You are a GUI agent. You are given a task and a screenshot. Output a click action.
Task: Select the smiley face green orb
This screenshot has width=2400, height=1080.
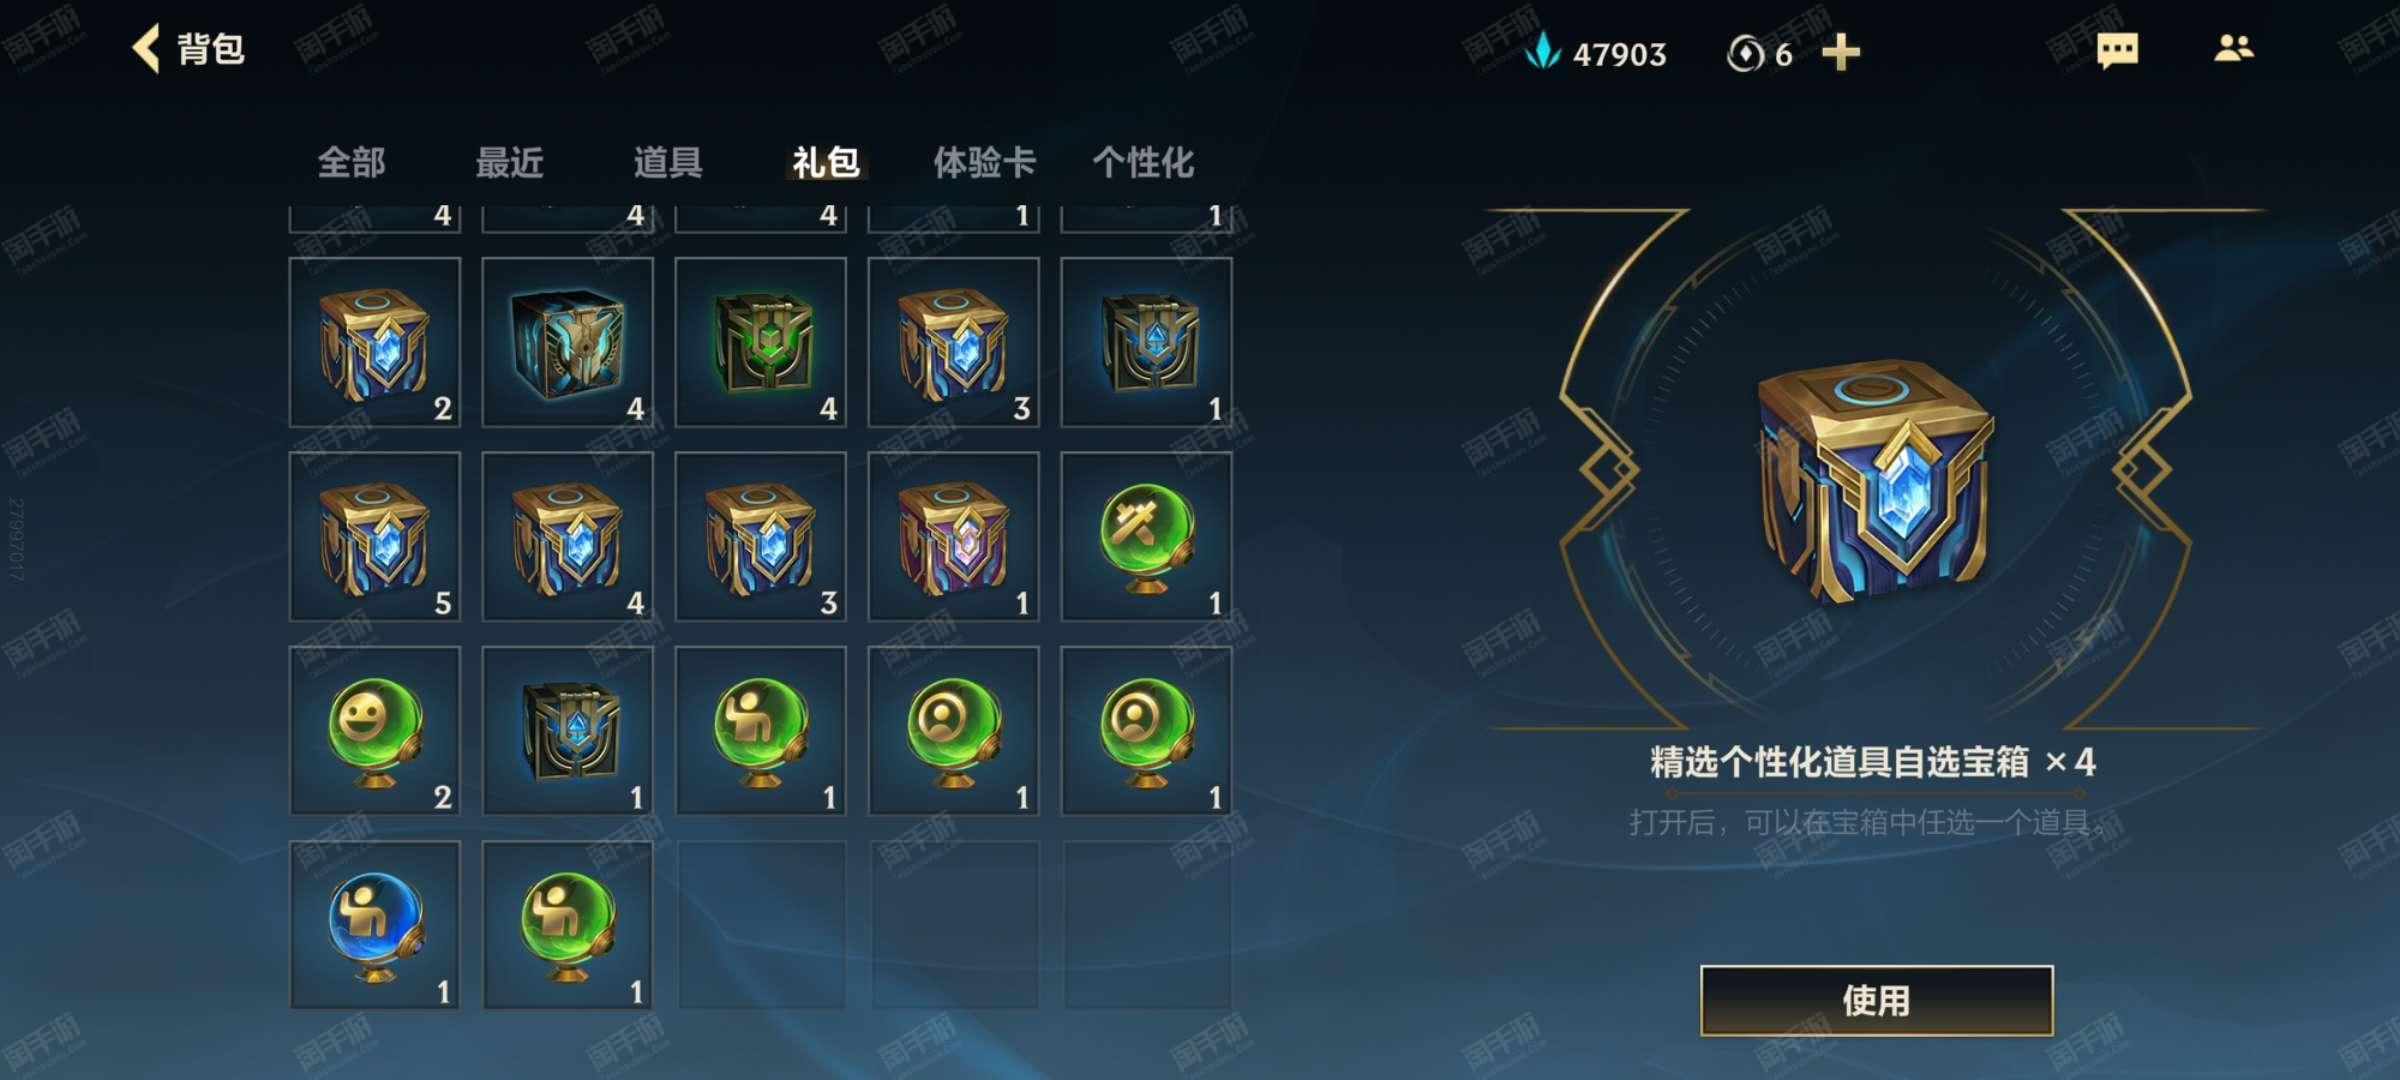click(x=375, y=731)
